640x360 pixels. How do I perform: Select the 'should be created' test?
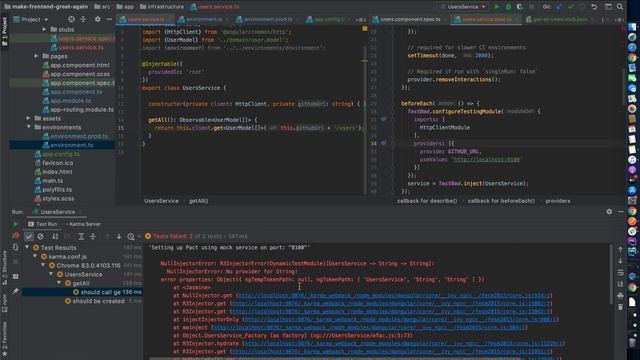pyautogui.click(x=98, y=301)
